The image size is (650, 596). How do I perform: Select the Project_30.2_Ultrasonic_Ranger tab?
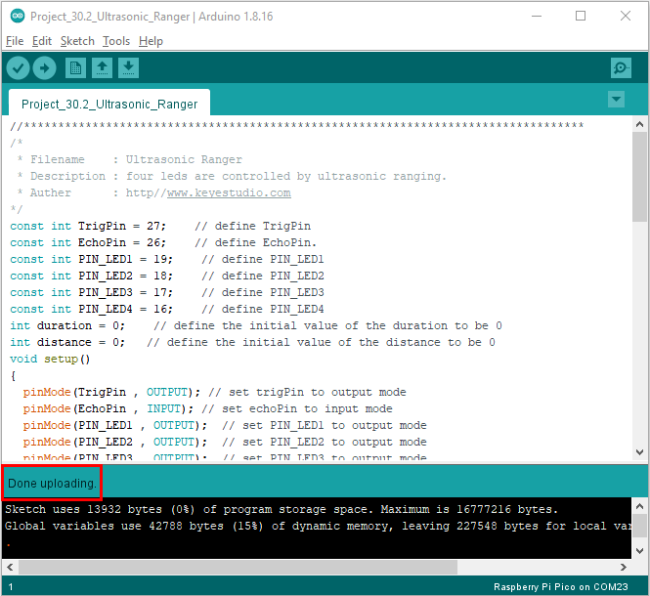coord(109,104)
